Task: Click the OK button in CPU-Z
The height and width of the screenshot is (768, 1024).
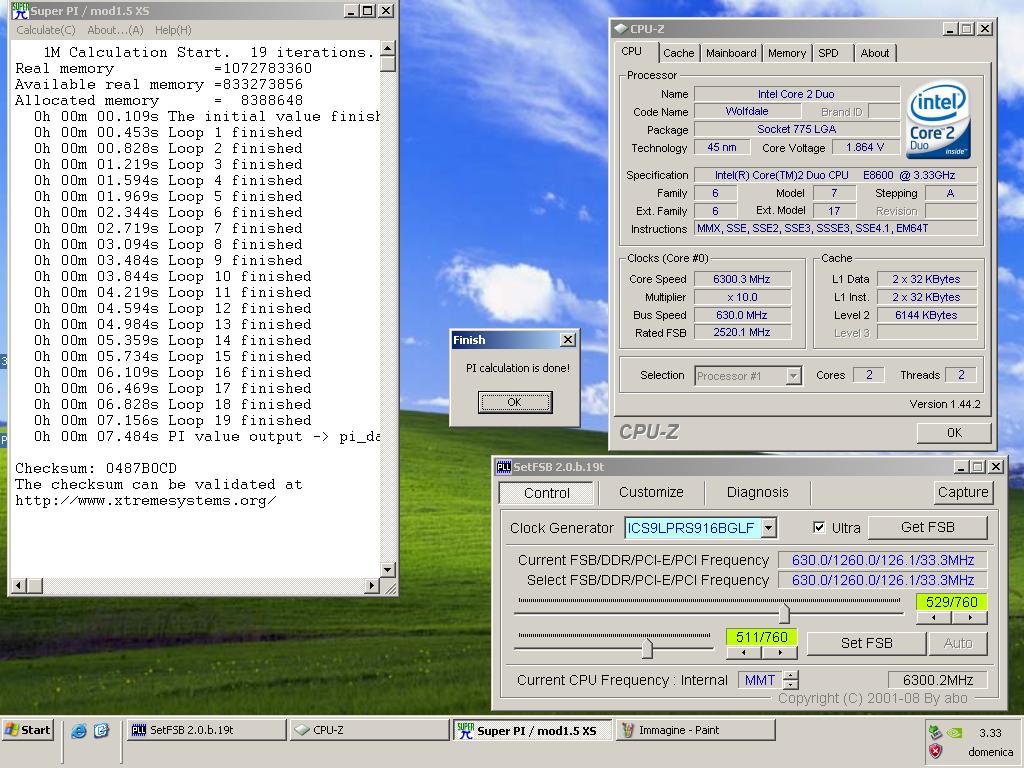Action: 954,432
